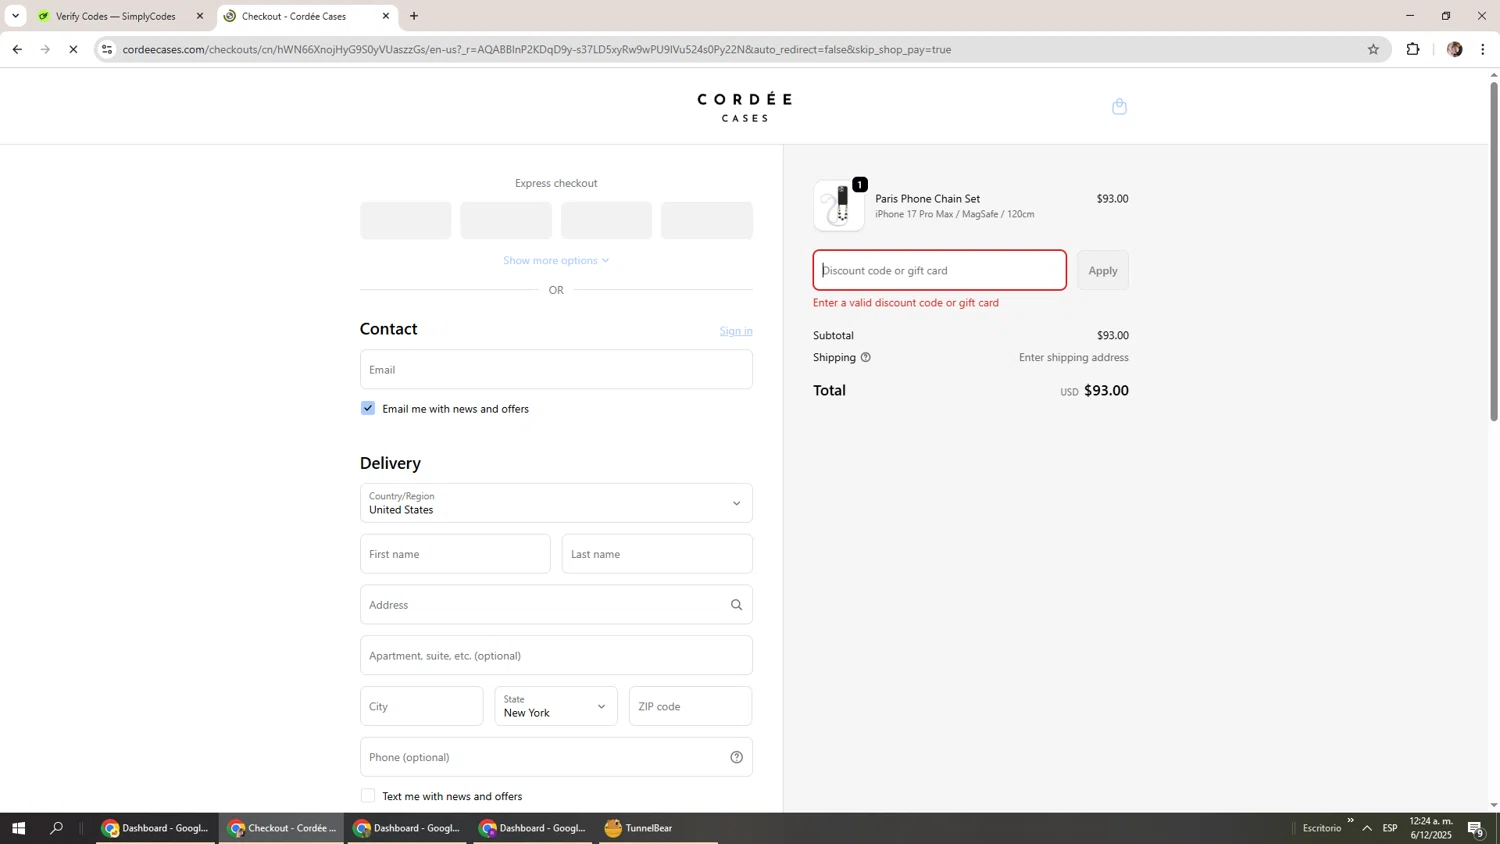1500x844 pixels.
Task: Check Text me with news and offers
Action: (368, 796)
